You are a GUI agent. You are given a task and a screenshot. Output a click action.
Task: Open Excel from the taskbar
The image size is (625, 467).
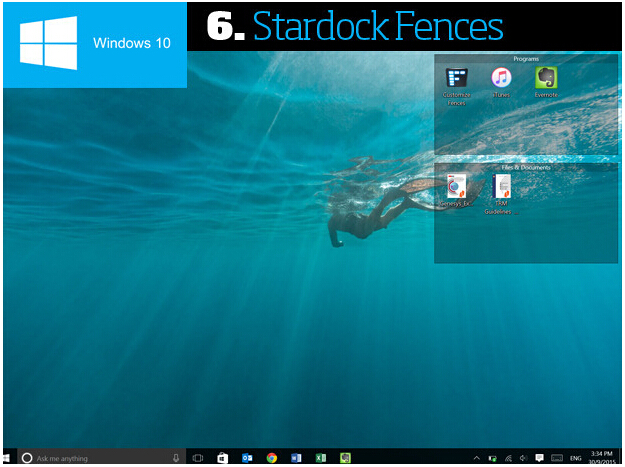[x=320, y=458]
